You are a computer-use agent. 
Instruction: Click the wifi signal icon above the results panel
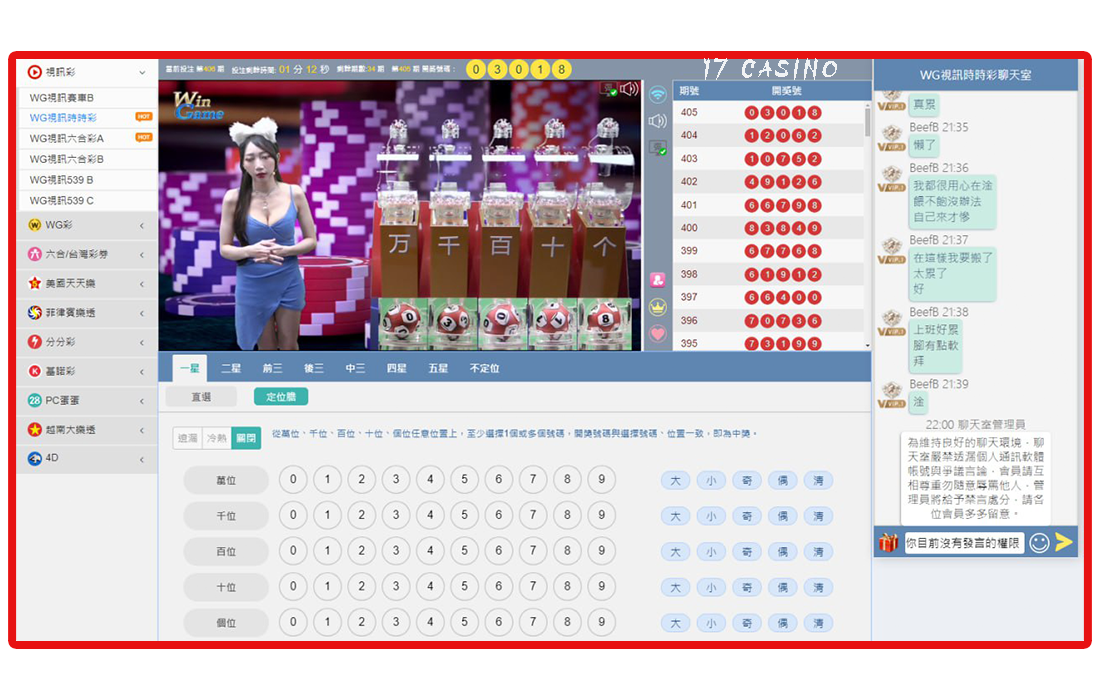(656, 96)
